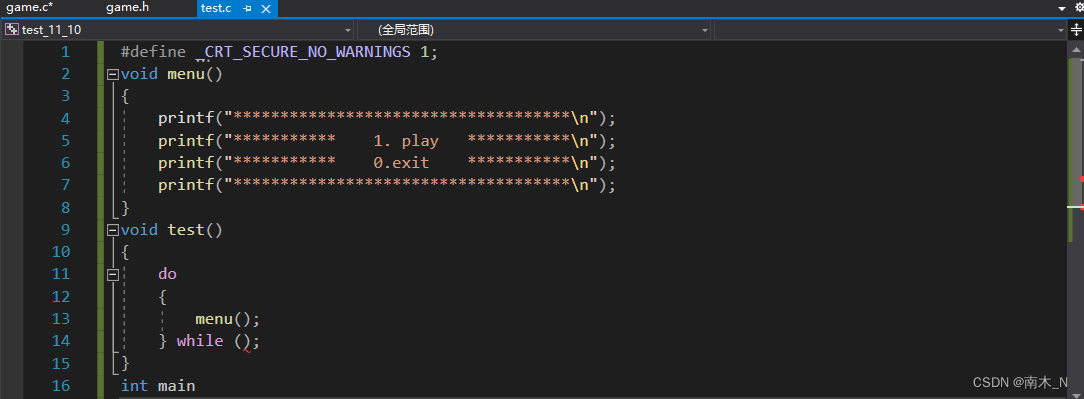Switch to the game.c* tab
This screenshot has height=399, width=1084.
(x=30, y=8)
